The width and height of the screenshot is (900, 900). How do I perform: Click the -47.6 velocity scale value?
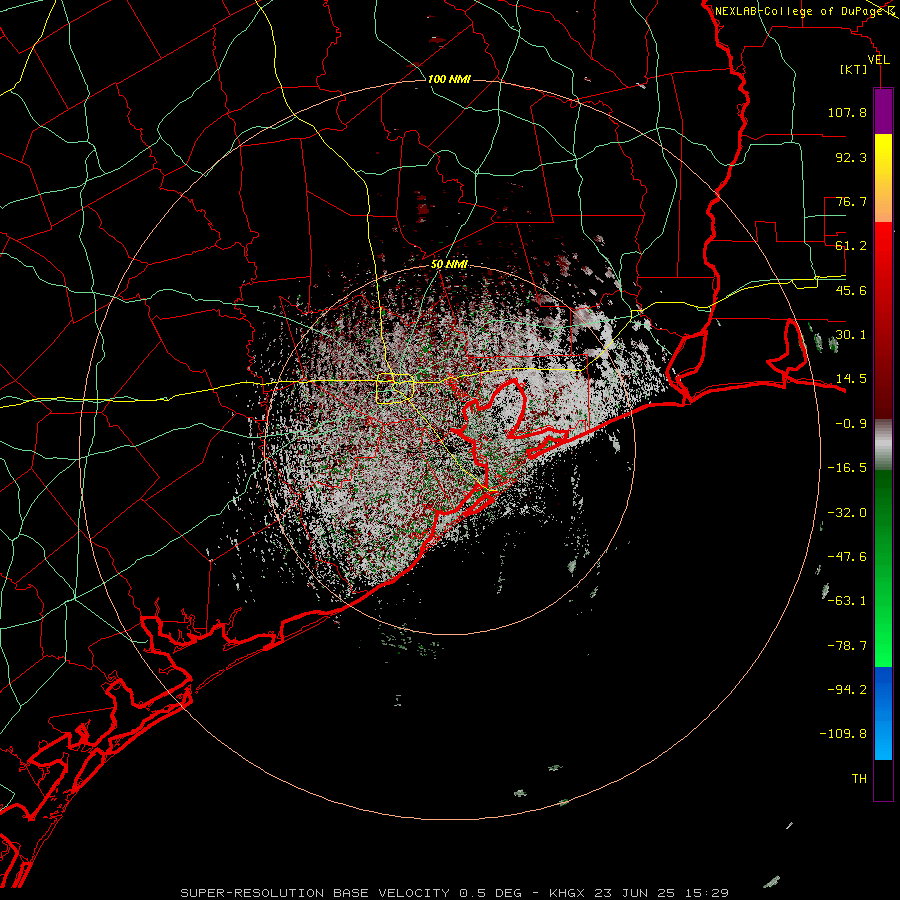(x=847, y=557)
